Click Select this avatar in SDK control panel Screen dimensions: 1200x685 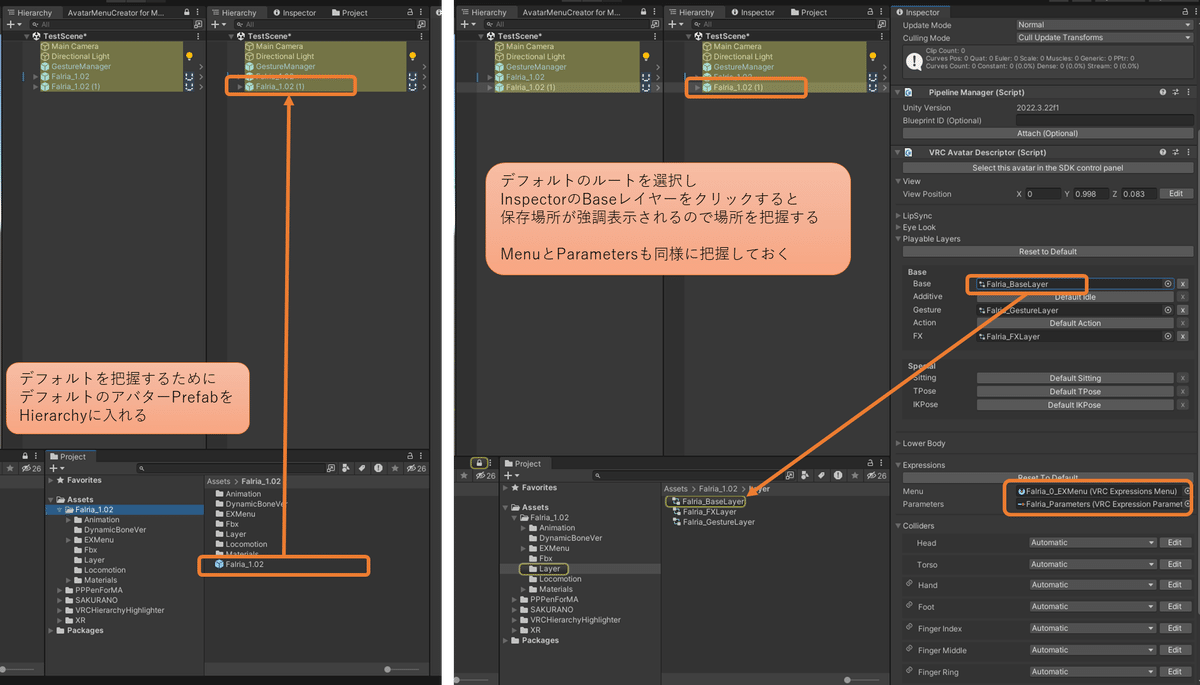tap(1048, 167)
